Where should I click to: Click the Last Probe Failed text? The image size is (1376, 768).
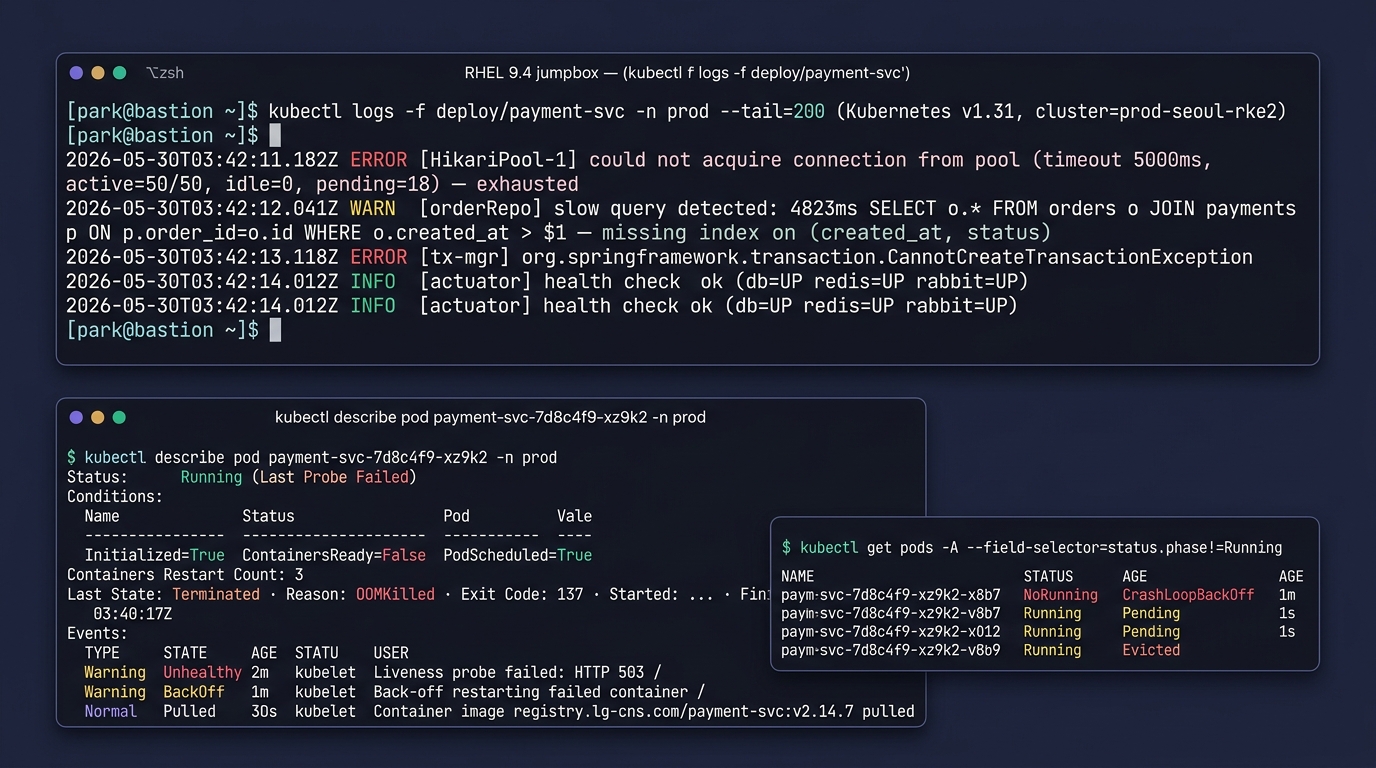334,477
